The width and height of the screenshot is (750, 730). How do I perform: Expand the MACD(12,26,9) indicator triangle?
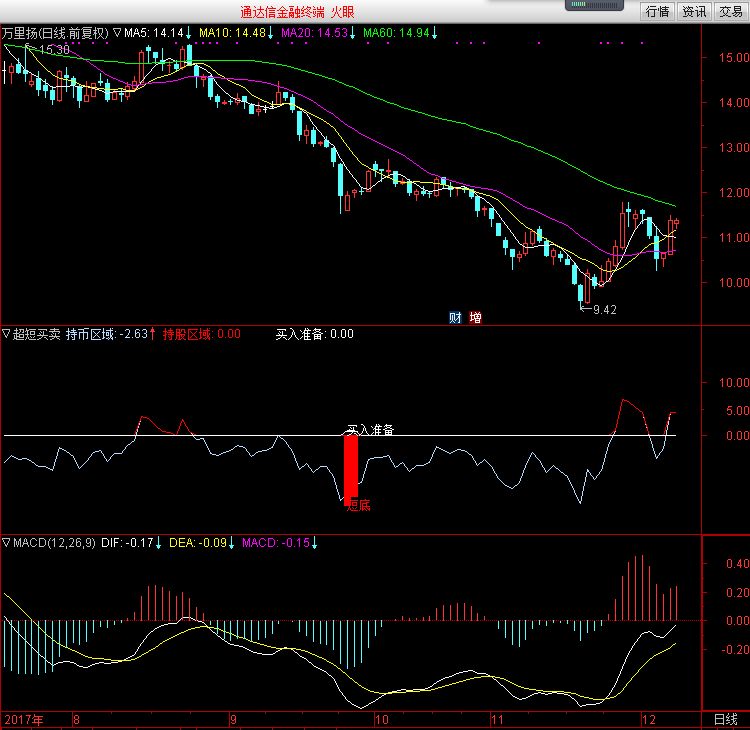[x=6, y=542]
